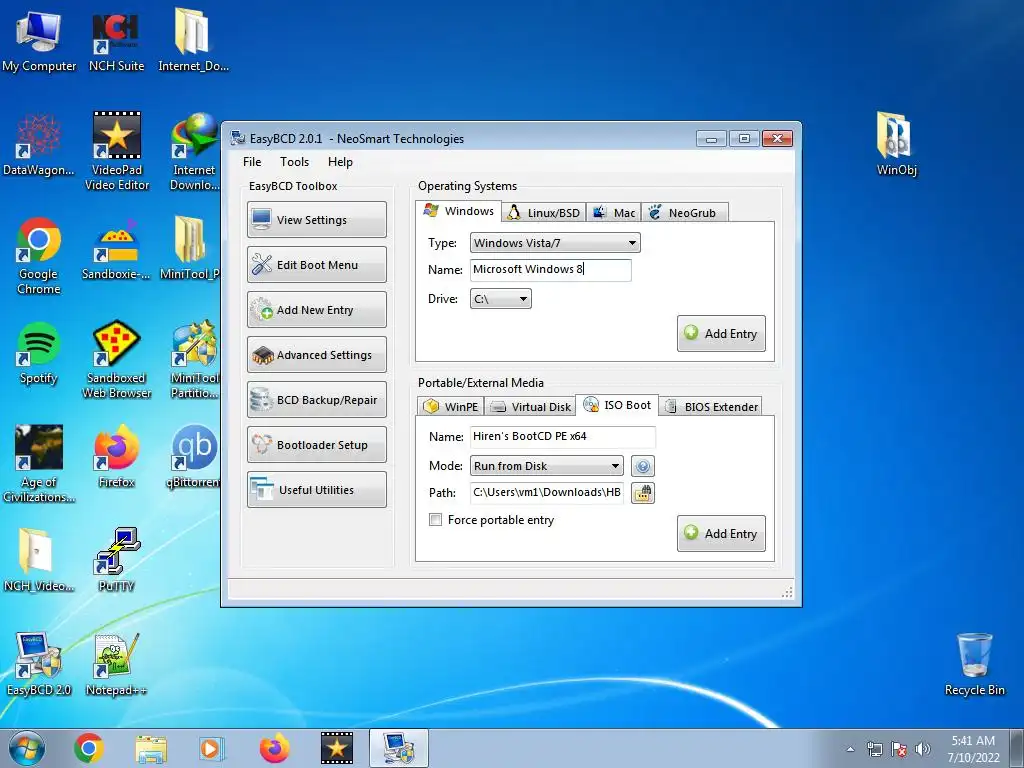The image size is (1024, 768).
Task: Click Add Entry under Operating Systems
Action: (721, 334)
